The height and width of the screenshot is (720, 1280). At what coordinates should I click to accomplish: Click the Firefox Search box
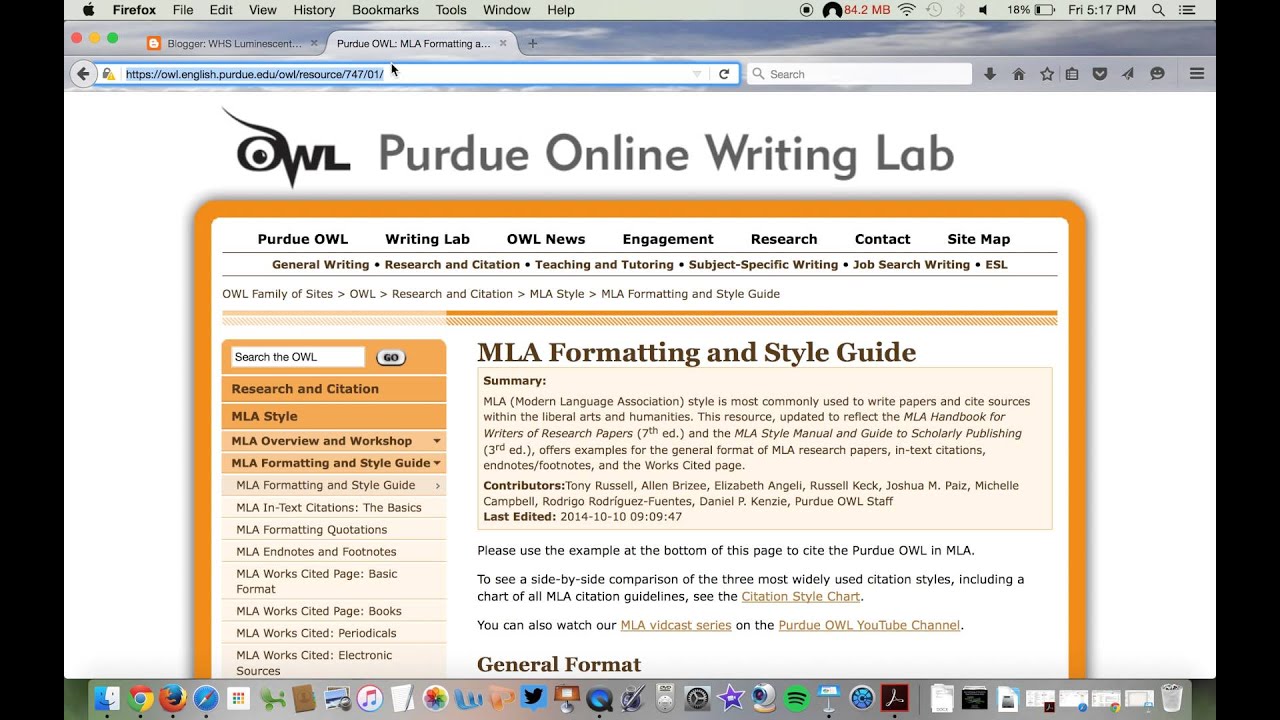click(859, 74)
